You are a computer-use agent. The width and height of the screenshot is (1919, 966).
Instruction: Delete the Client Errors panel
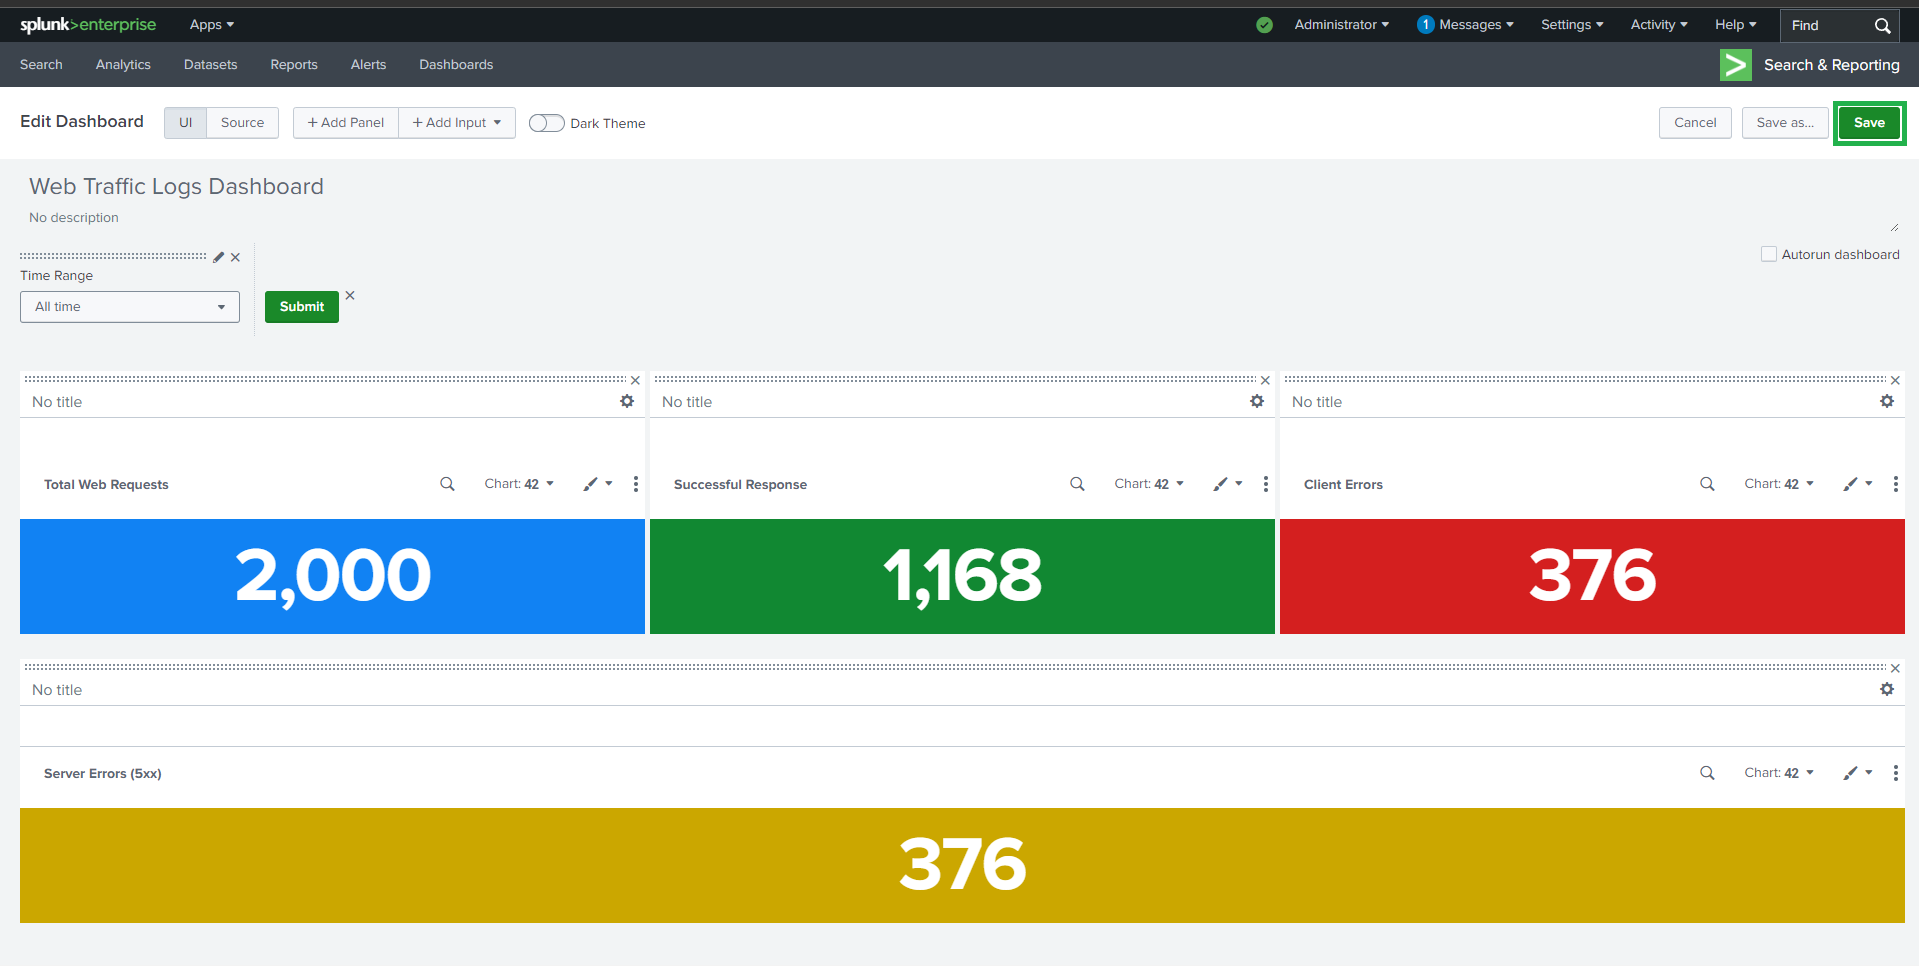point(1895,380)
